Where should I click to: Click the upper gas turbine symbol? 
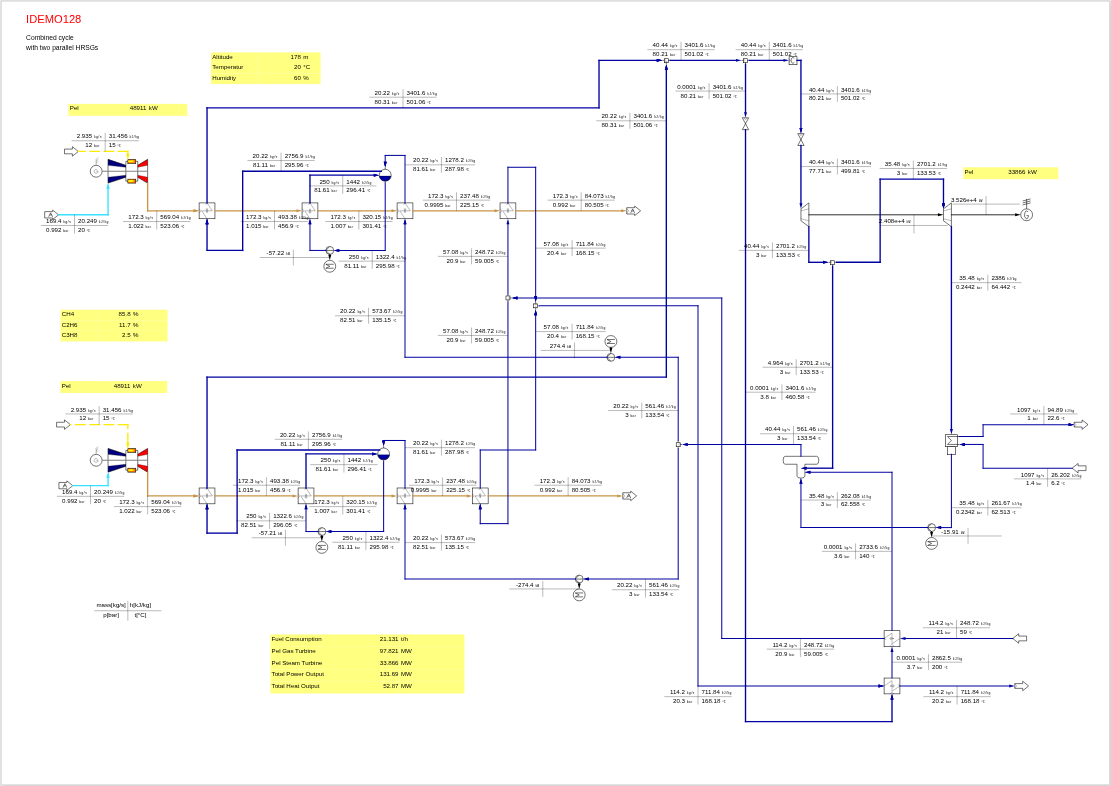click(129, 171)
